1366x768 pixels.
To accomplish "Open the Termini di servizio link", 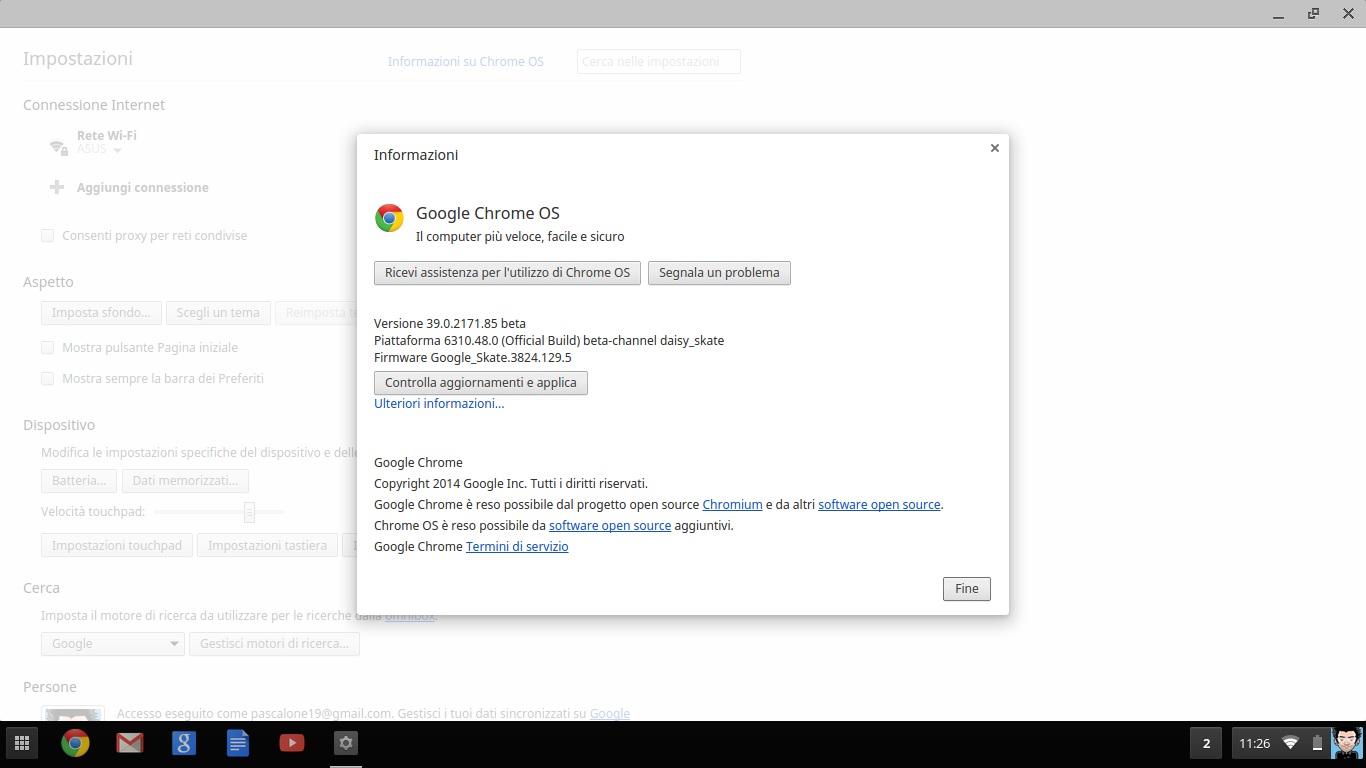I will pyautogui.click(x=517, y=547).
